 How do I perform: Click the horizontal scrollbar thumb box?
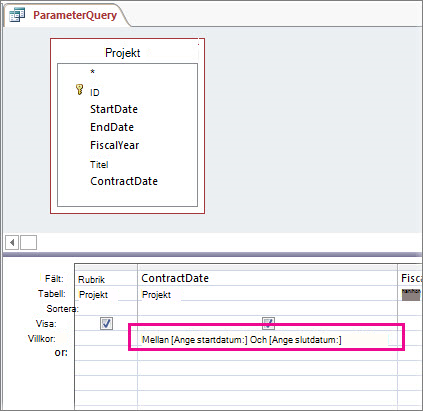[28, 242]
